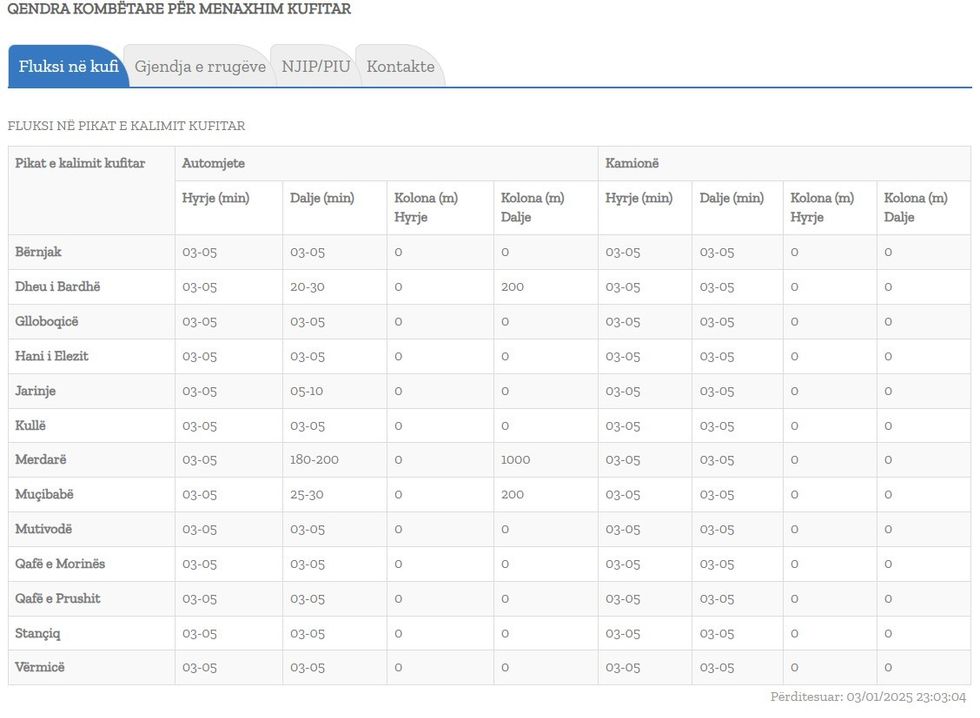Click the Qendra Kombëtare page title
The width and height of the screenshot is (980, 718).
(179, 9)
